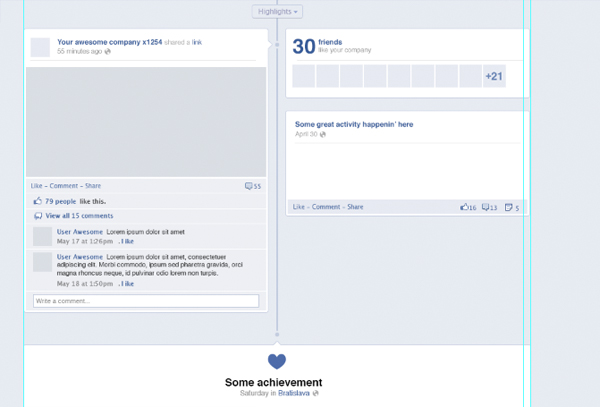600x407 pixels.
Task: Like the May 18 at 1:50pm comment
Action: [x=127, y=284]
